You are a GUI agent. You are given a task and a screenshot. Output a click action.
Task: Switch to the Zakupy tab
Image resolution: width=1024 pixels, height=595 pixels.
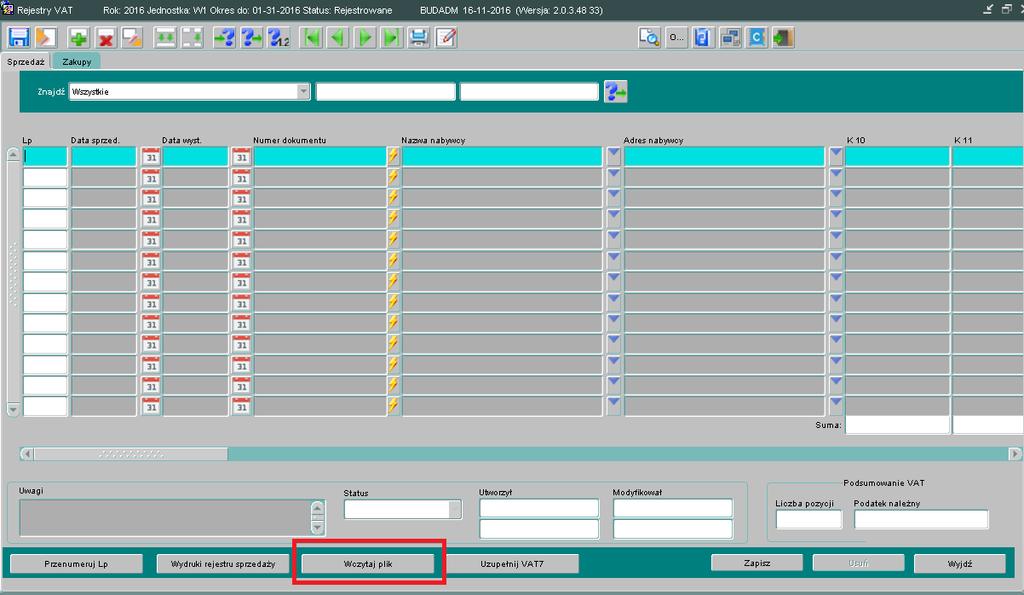pyautogui.click(x=76, y=61)
